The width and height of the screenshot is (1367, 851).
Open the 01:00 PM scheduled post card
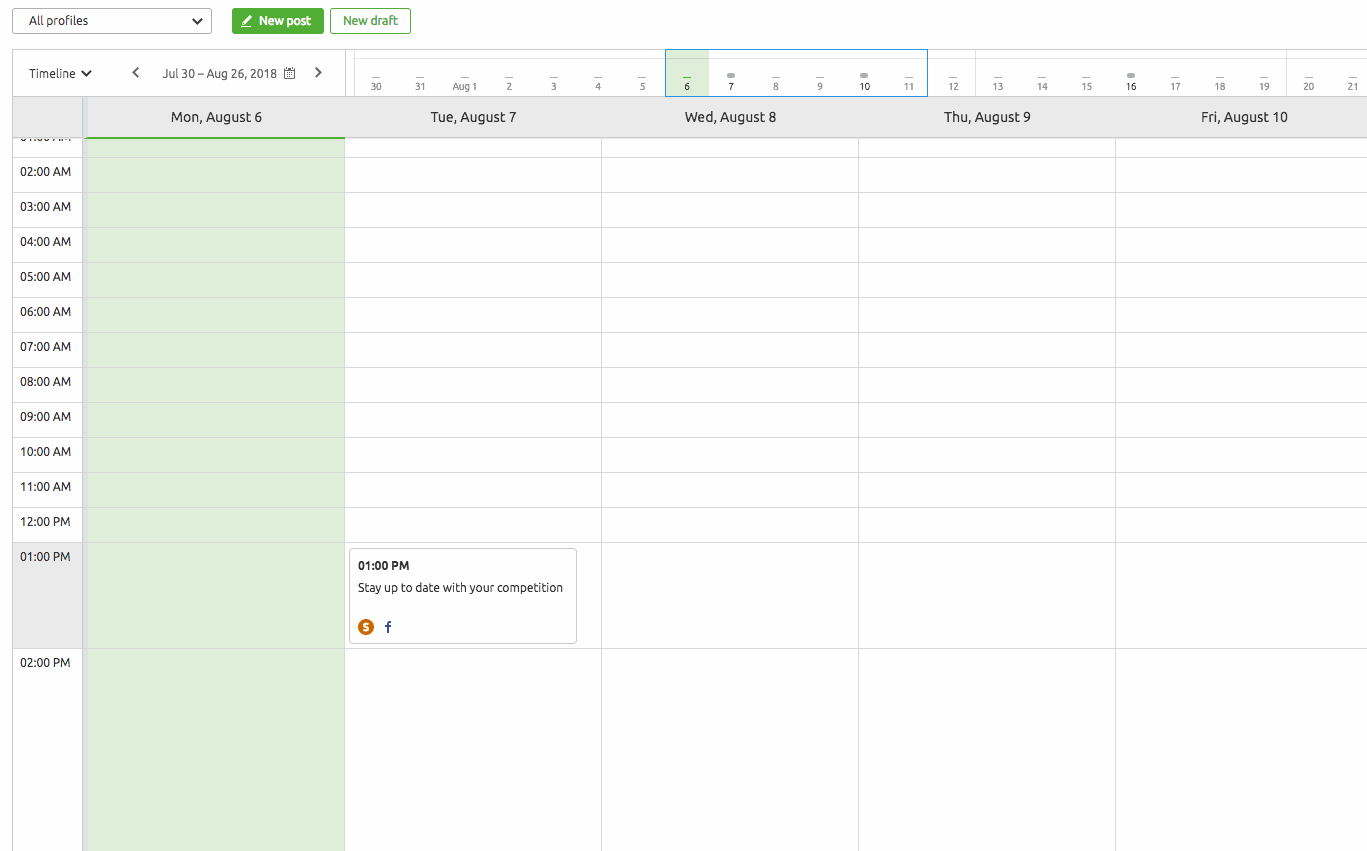pos(462,595)
